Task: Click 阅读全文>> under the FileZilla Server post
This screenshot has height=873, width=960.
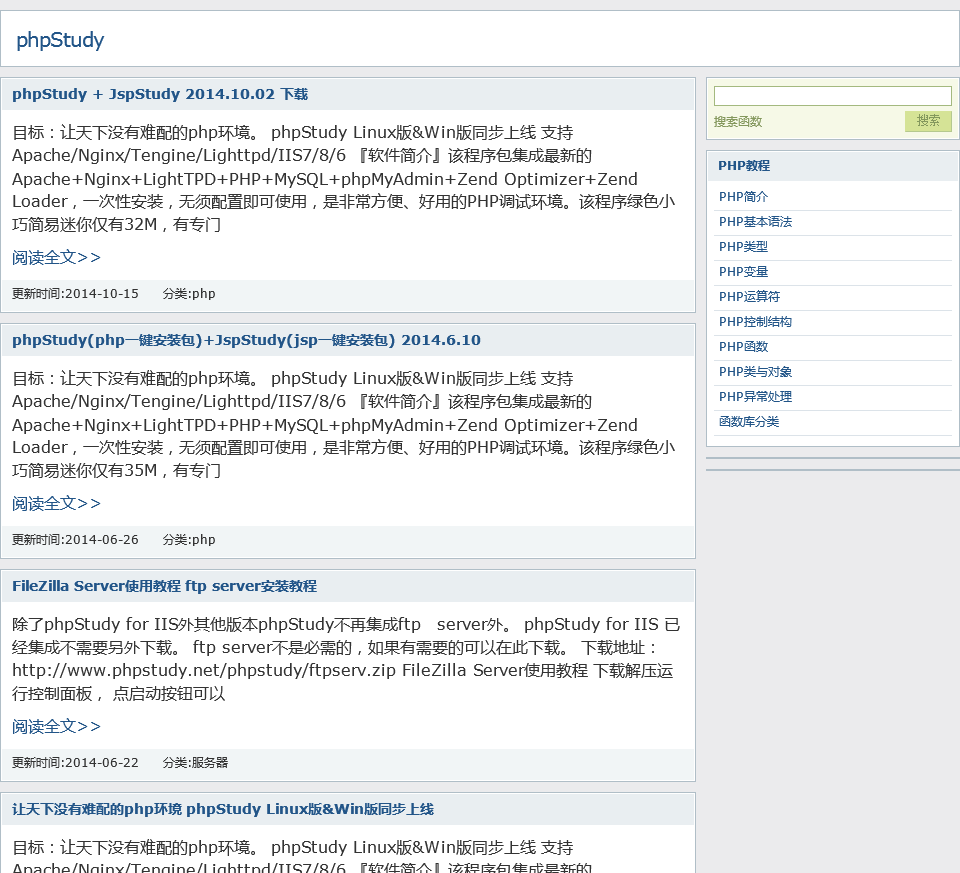Action: pos(56,727)
